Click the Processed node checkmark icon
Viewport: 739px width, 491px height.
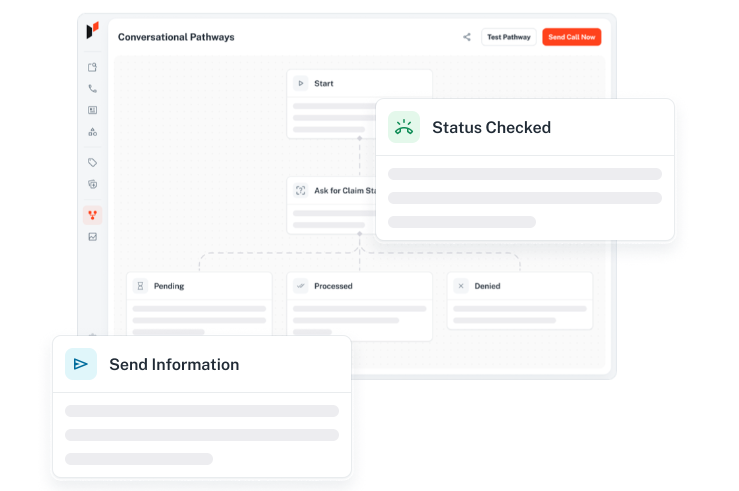301,286
